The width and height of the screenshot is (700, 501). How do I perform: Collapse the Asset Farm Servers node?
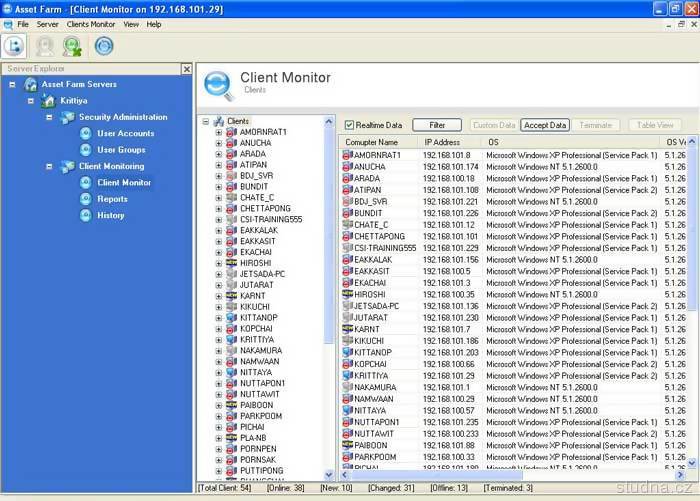click(12, 84)
